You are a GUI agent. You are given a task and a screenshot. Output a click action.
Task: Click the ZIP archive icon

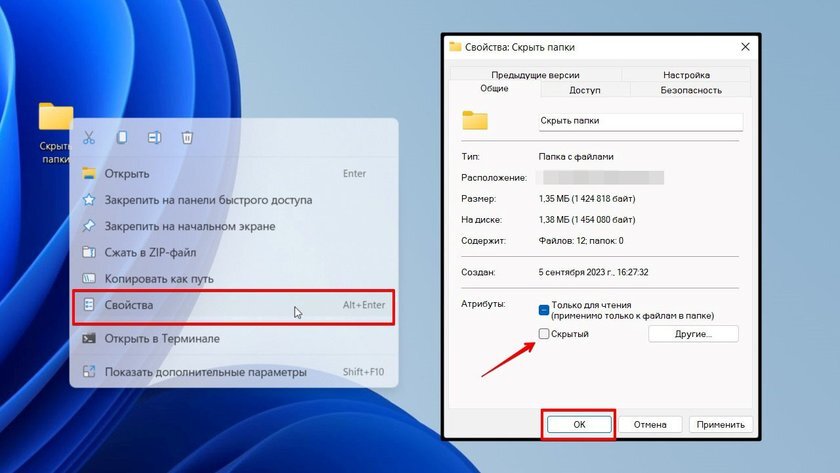(89, 252)
